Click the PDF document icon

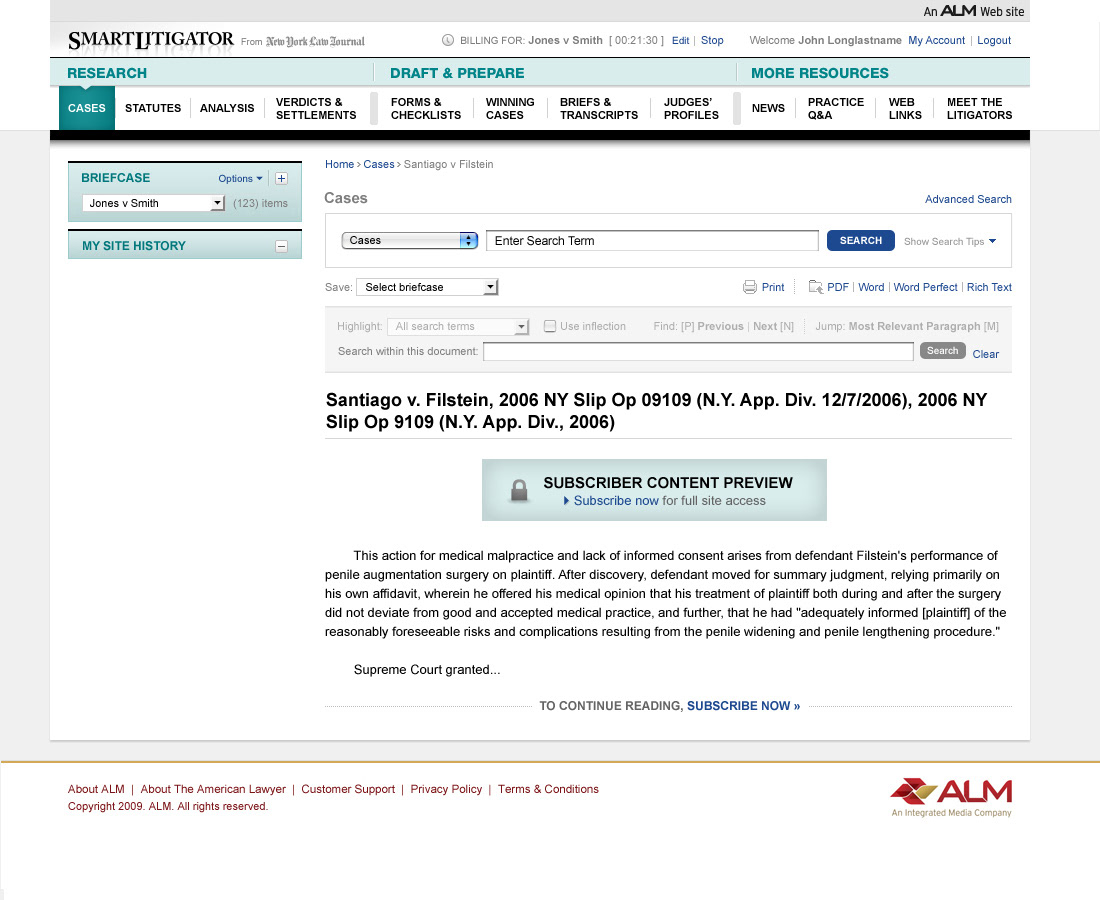click(x=815, y=287)
